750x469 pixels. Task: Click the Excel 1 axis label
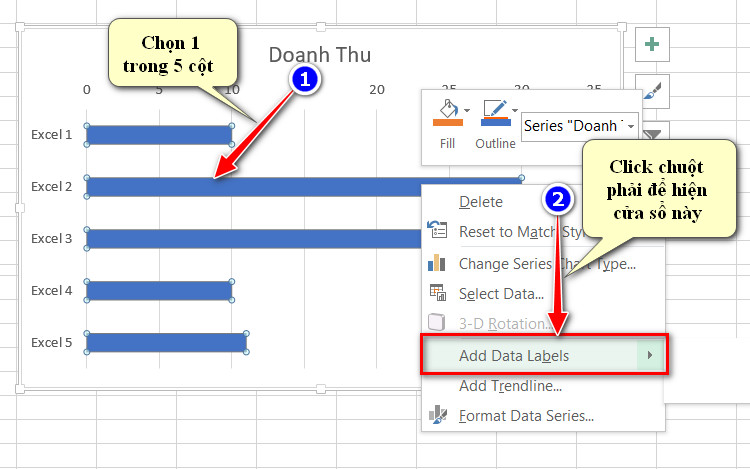[x=52, y=135]
